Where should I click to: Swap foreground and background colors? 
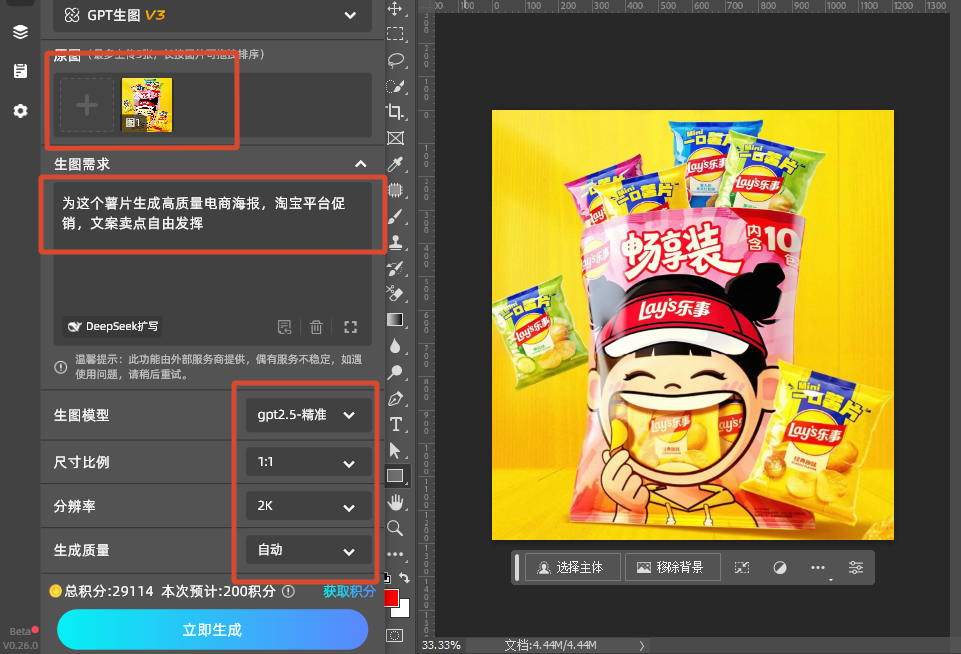pos(405,577)
